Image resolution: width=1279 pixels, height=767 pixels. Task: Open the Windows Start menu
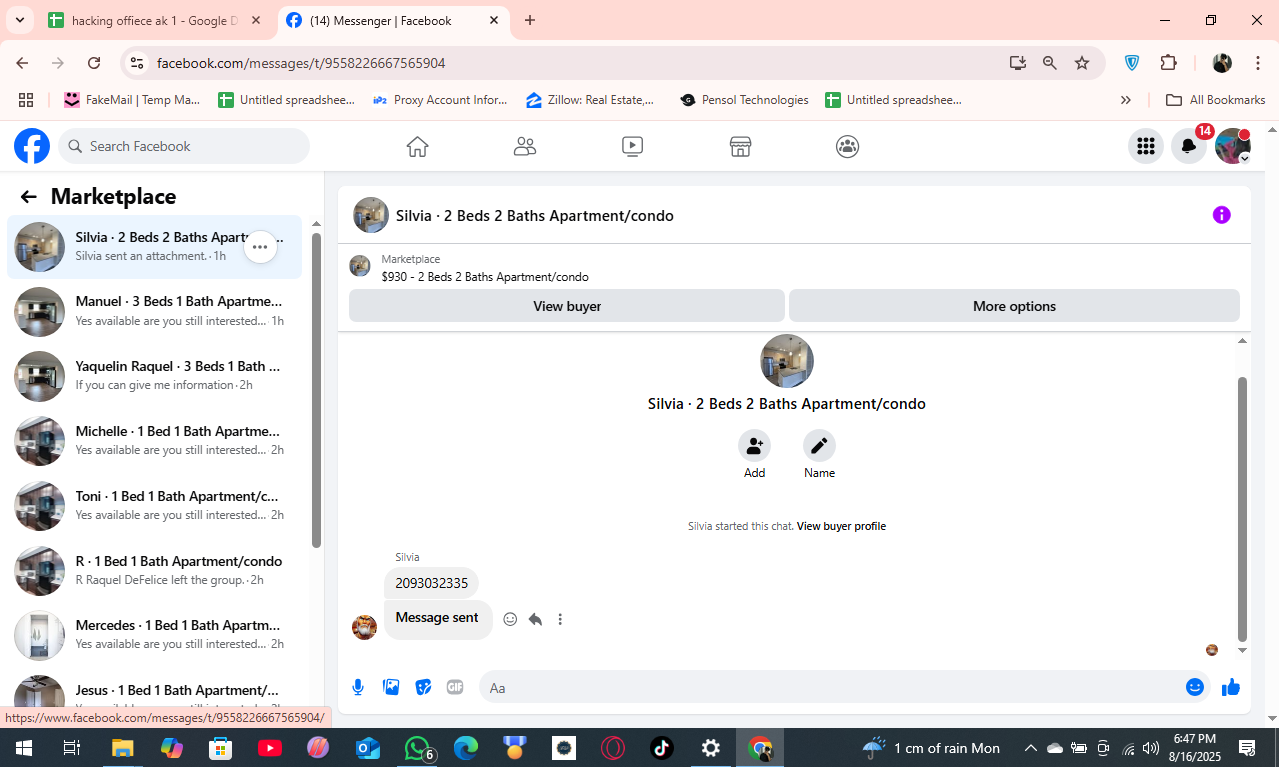23,748
